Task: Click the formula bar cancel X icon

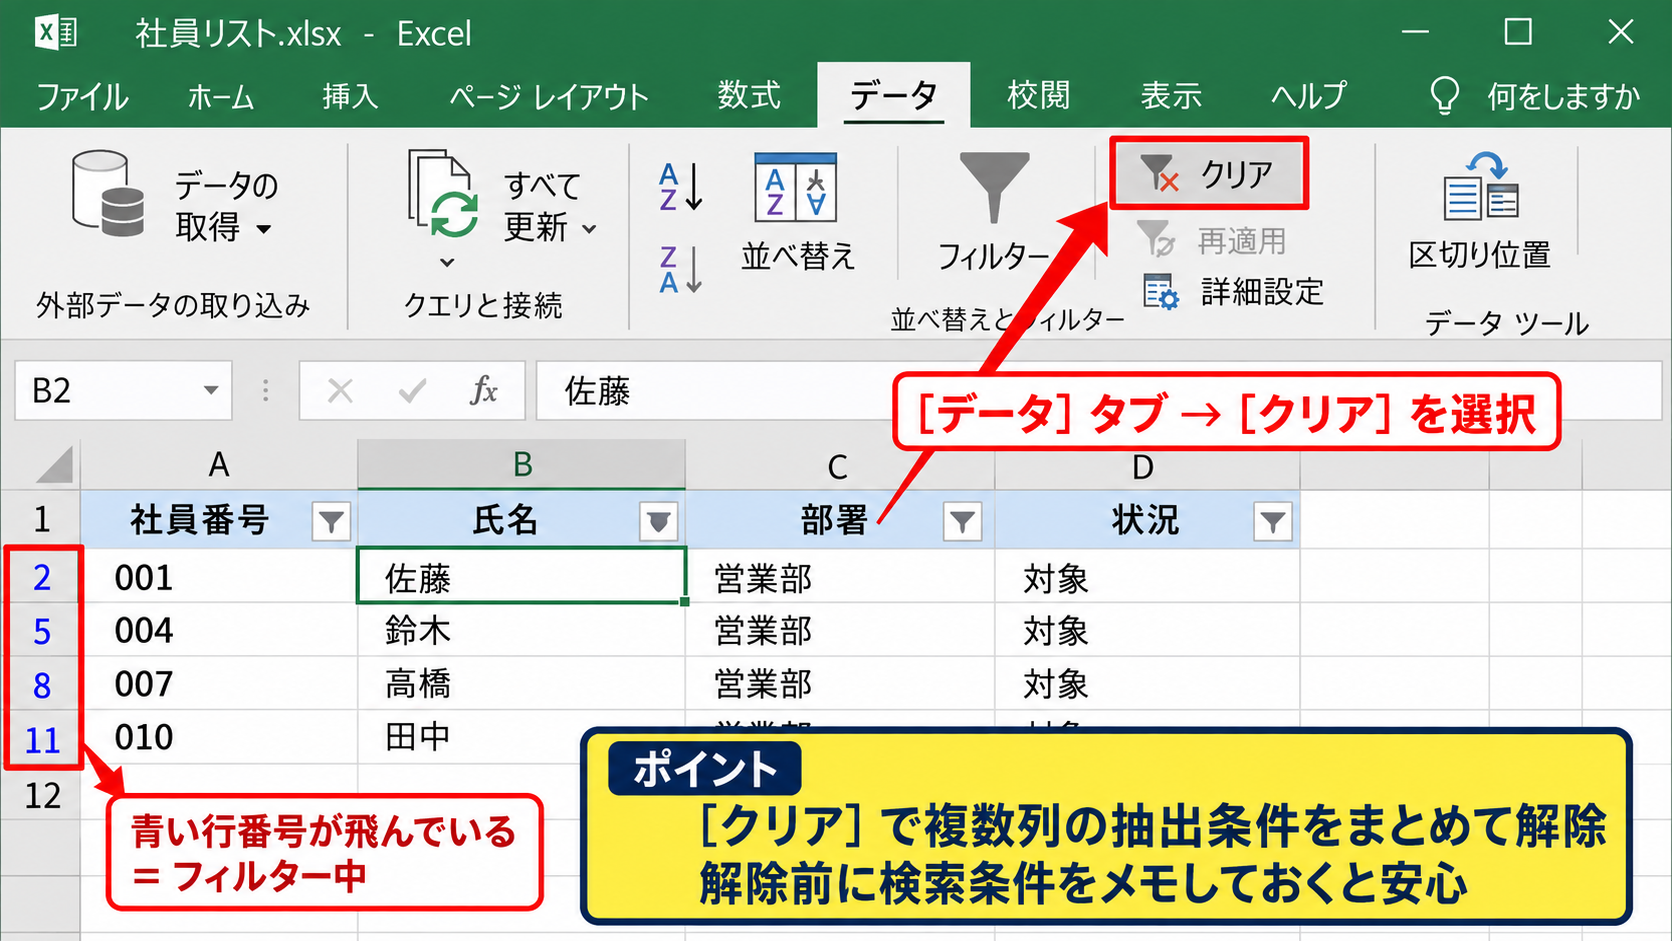Action: pos(340,391)
